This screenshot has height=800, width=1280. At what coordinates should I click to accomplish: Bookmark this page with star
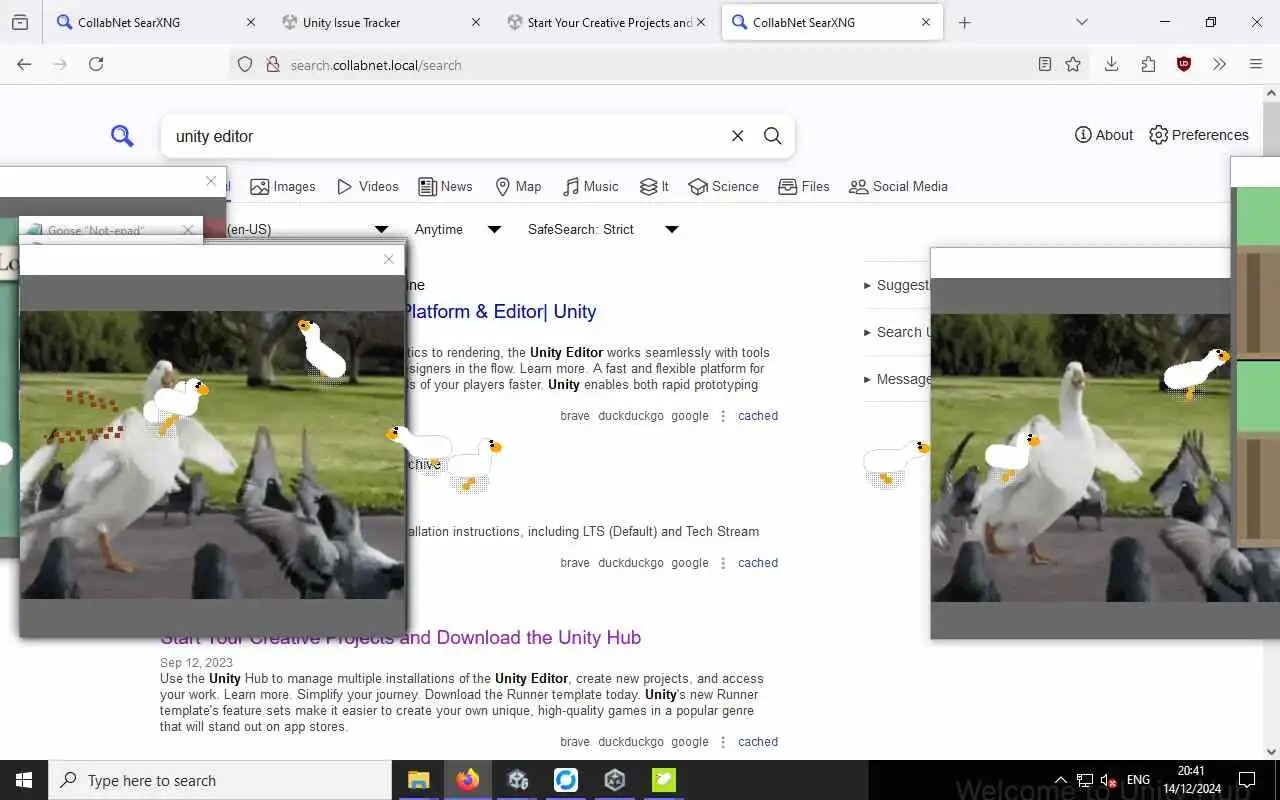[x=1073, y=64]
